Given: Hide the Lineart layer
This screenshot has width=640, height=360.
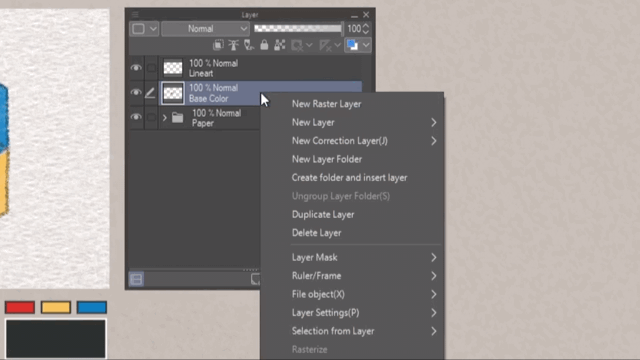Looking at the screenshot, I should [x=136, y=68].
